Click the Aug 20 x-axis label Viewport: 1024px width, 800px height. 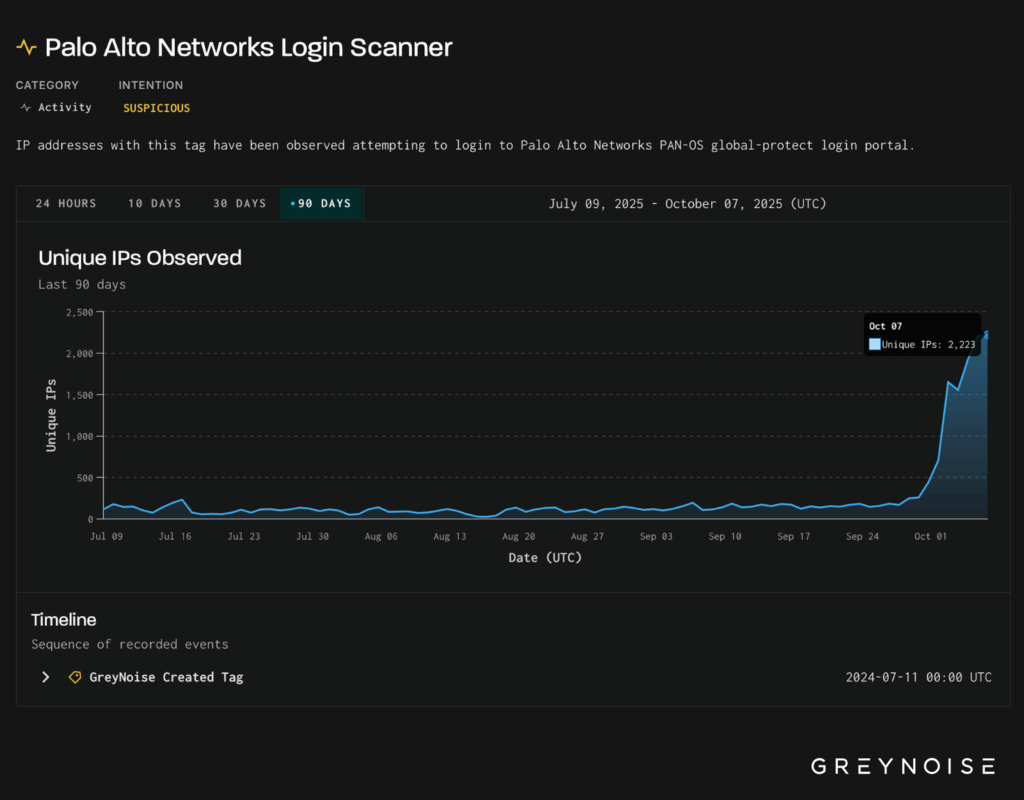519,536
